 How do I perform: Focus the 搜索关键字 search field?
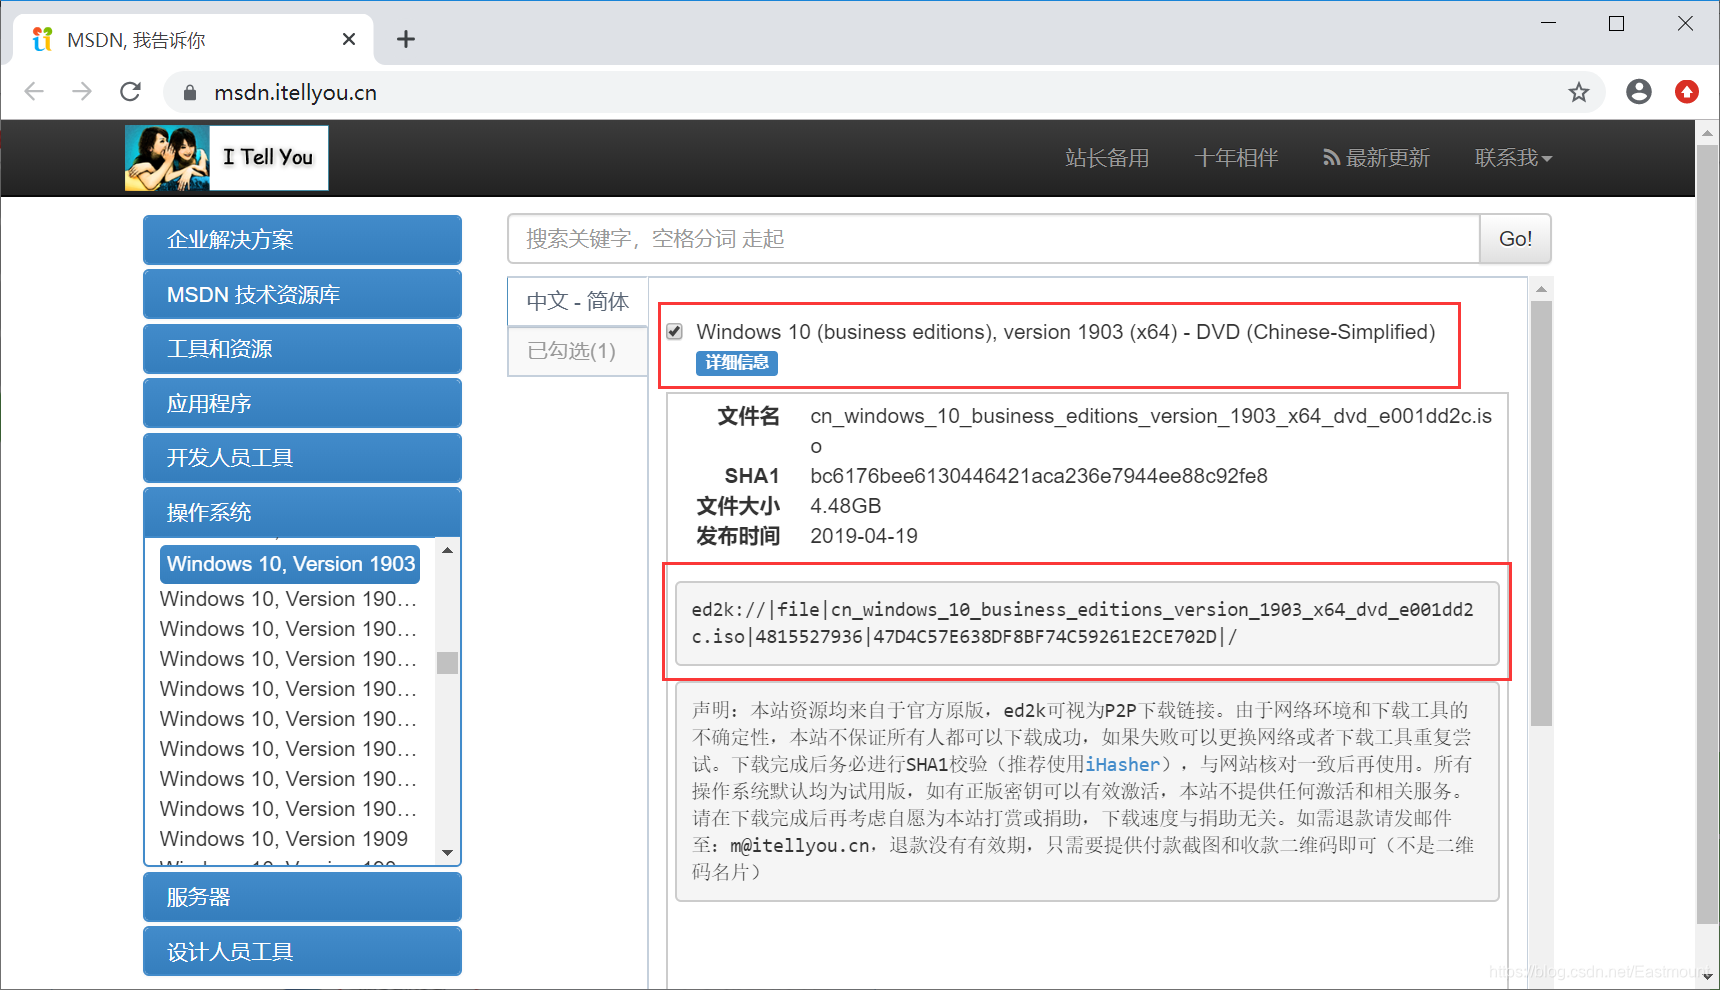tap(994, 239)
